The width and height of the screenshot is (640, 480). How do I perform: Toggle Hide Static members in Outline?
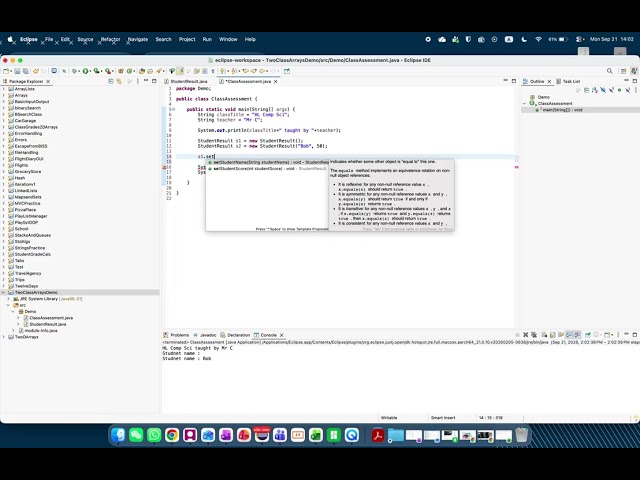tap(611, 90)
